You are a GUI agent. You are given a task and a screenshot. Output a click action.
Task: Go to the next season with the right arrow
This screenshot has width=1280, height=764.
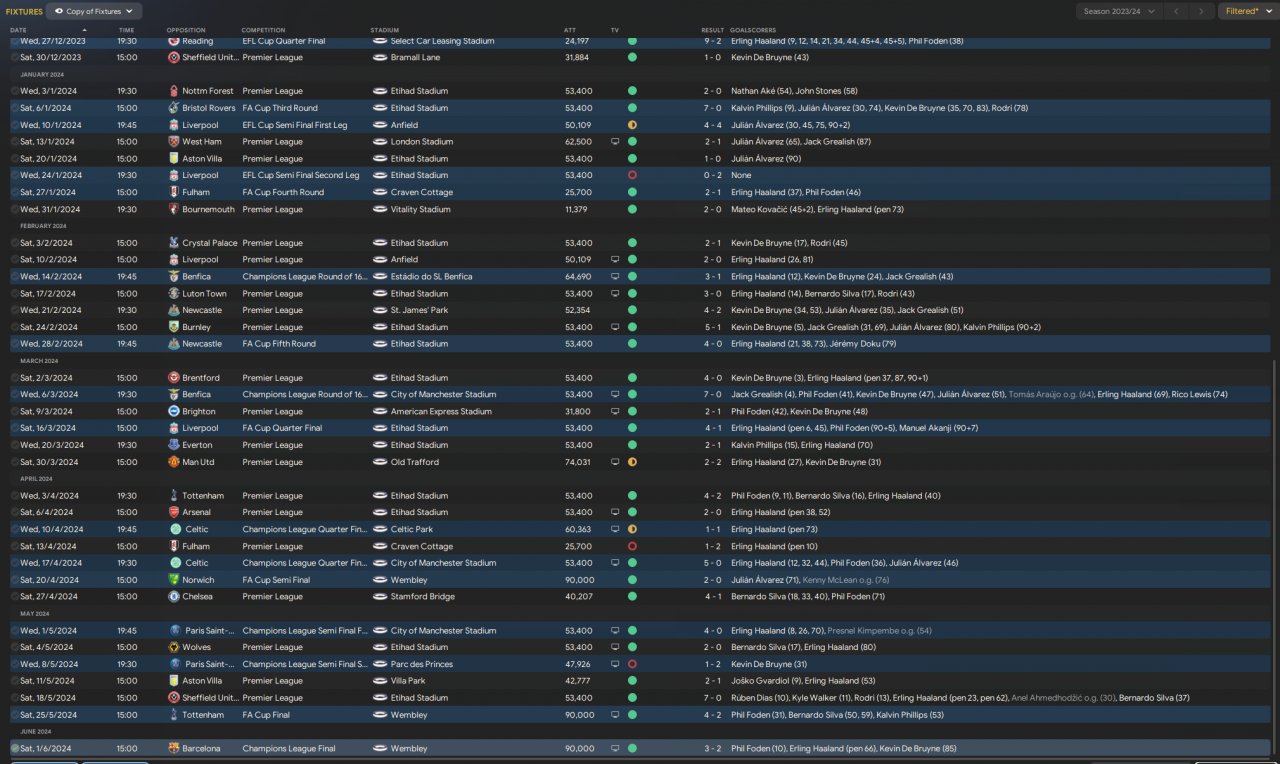point(1202,11)
